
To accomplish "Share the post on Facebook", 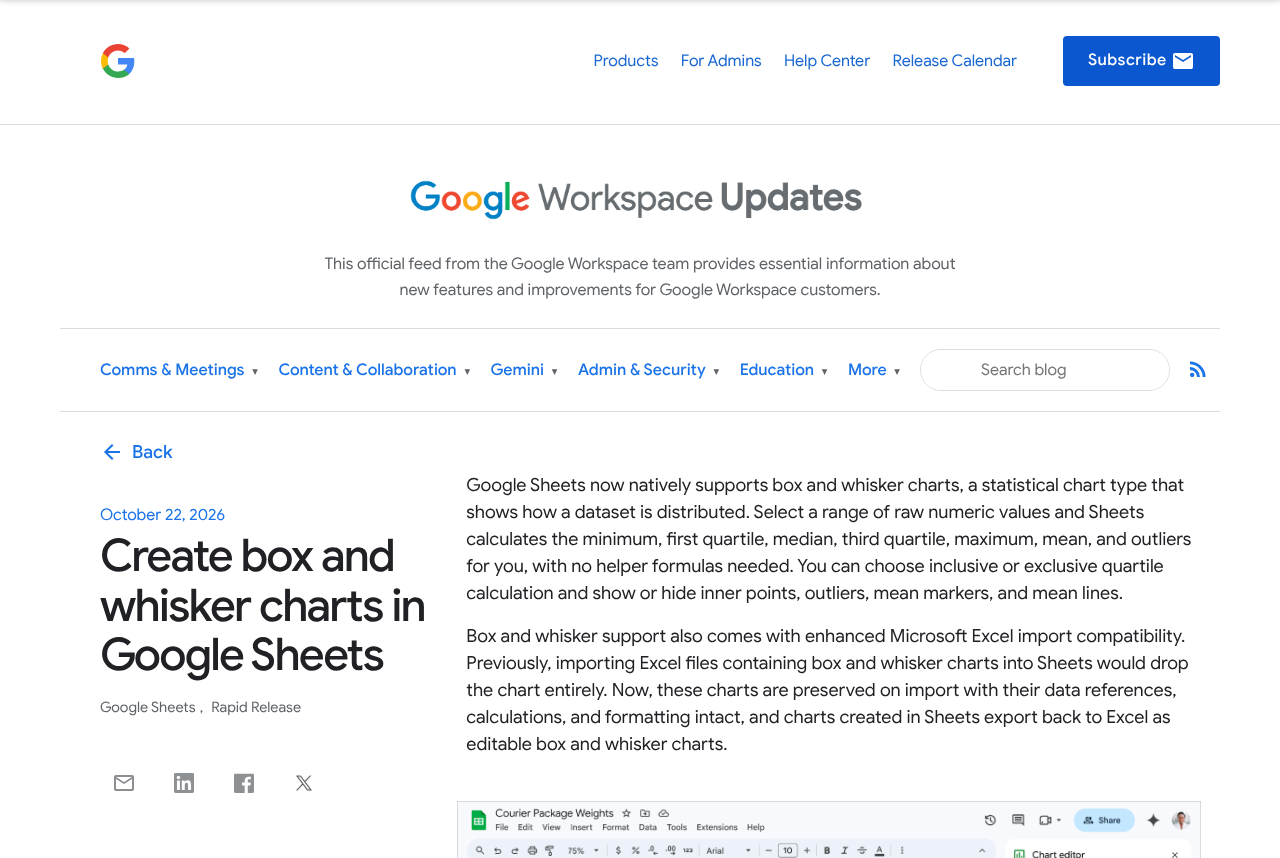I will (244, 783).
